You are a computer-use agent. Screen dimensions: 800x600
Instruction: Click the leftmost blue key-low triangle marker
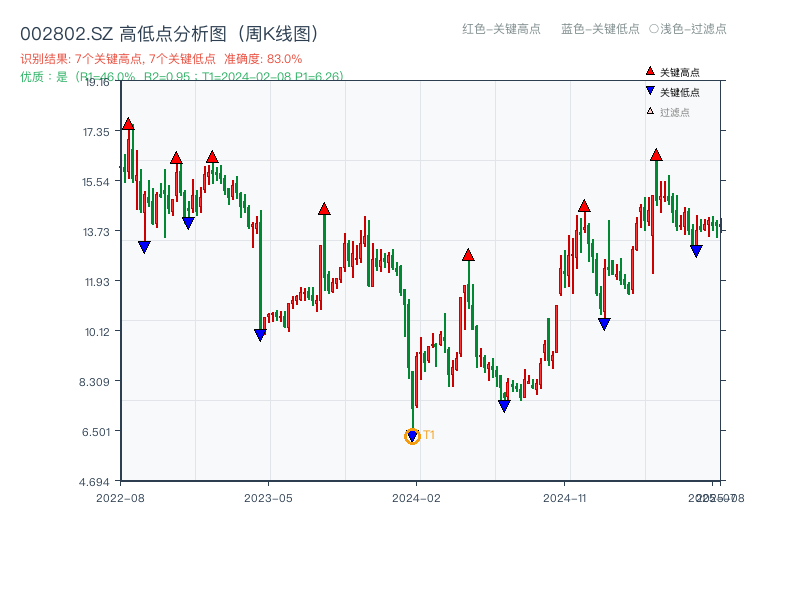144,247
